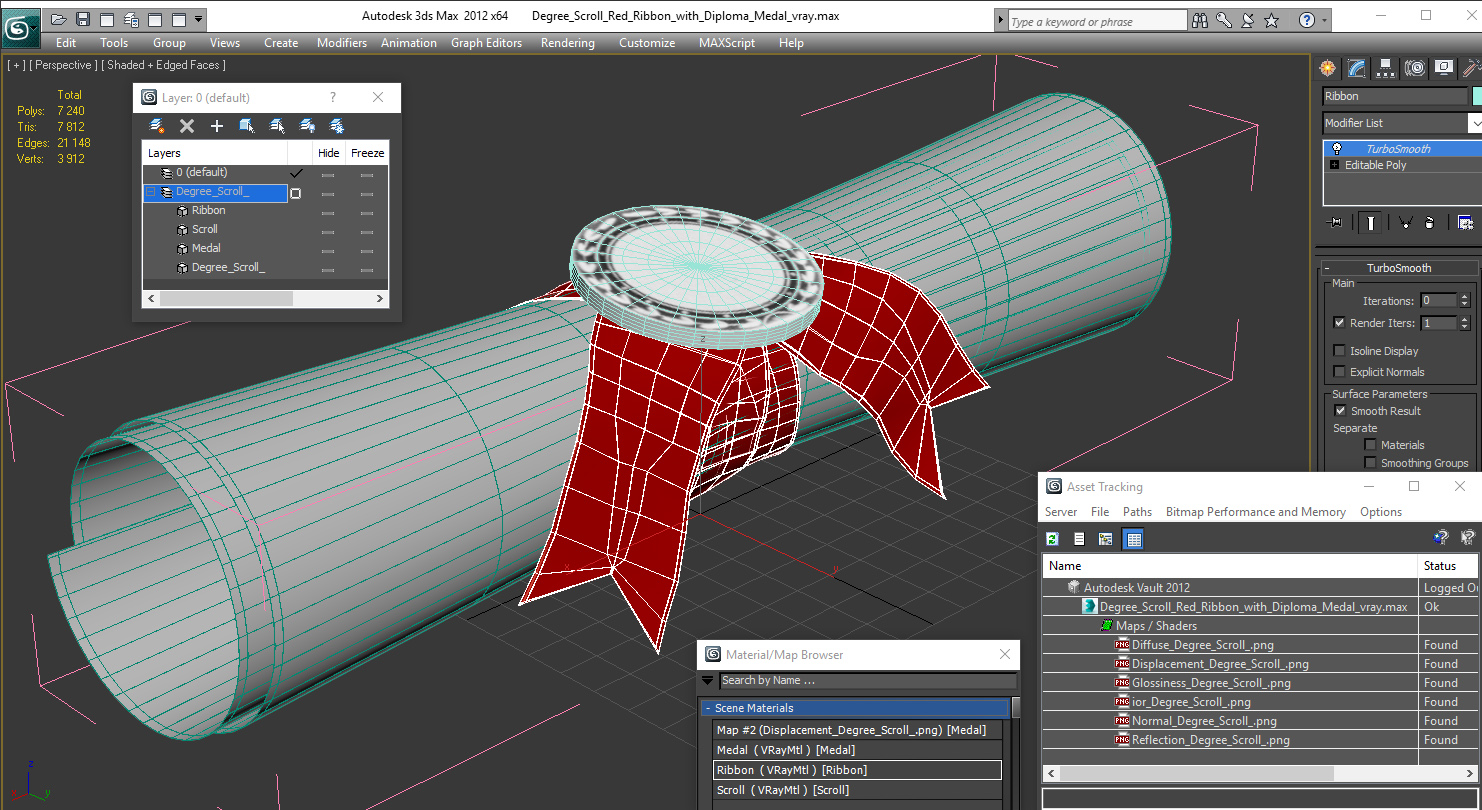Open the Rendering menu

(x=567, y=43)
